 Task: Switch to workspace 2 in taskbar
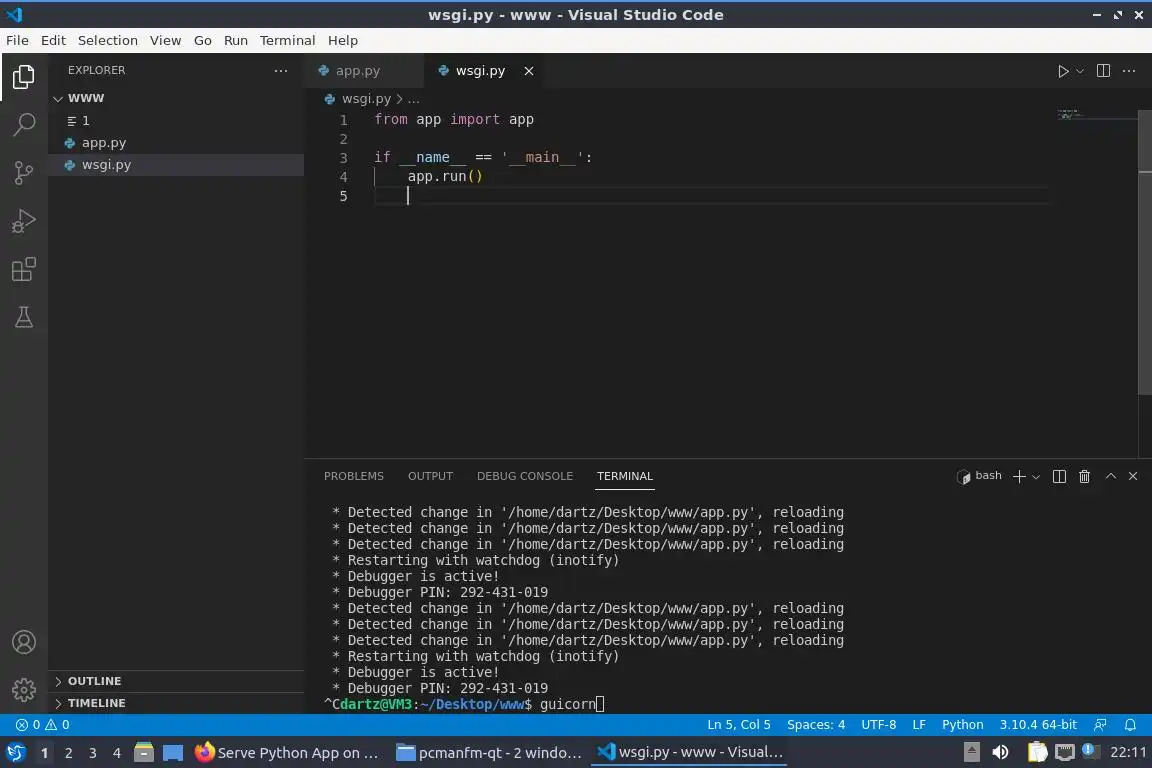68,753
